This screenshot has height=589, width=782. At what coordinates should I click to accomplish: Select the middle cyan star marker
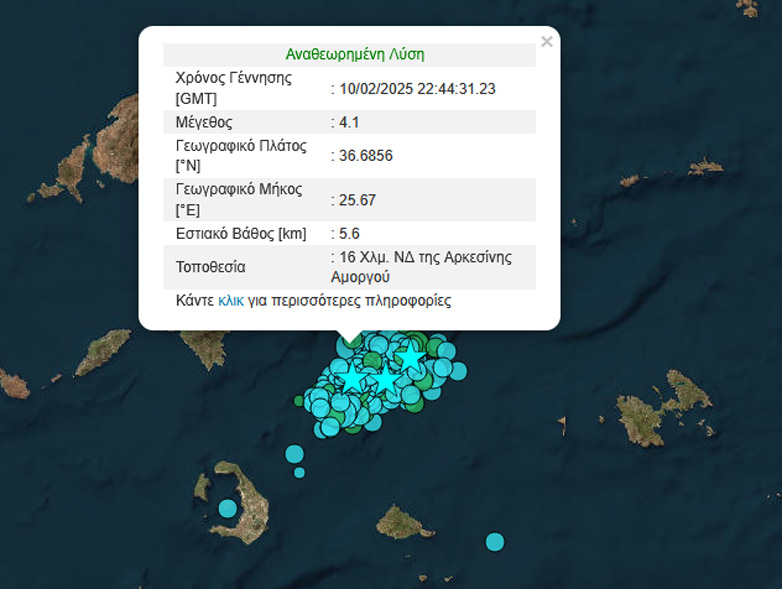[386, 380]
